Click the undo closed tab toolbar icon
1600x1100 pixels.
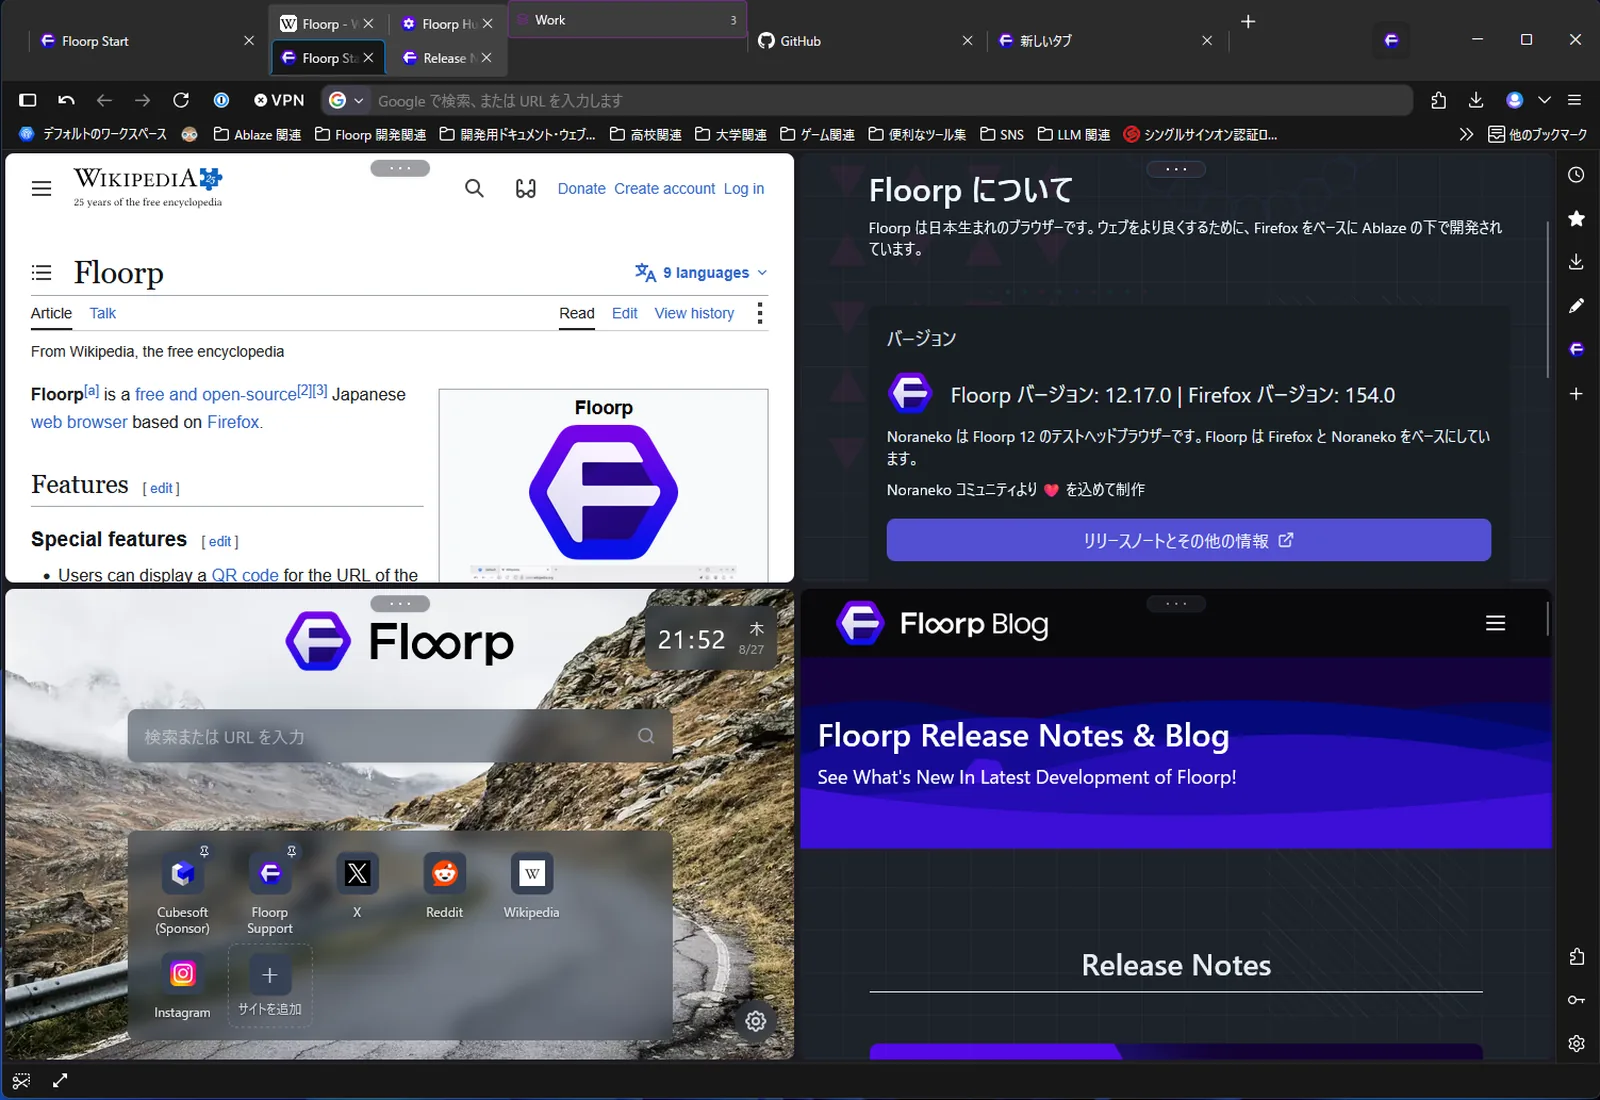[66, 100]
